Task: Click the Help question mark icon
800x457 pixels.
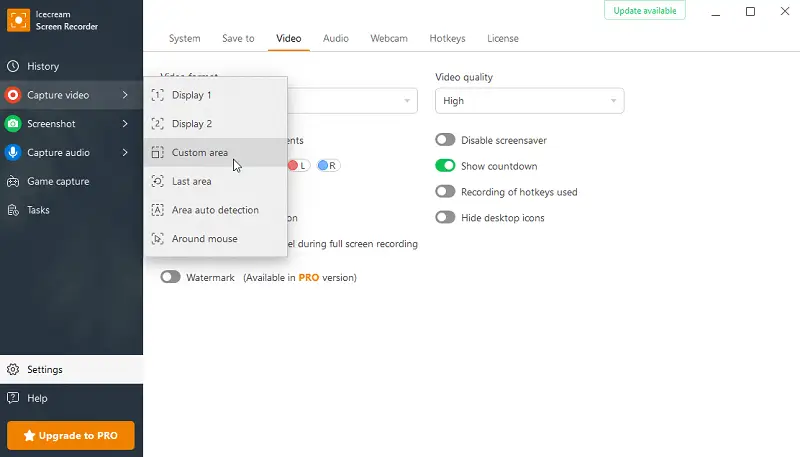Action: pos(13,398)
